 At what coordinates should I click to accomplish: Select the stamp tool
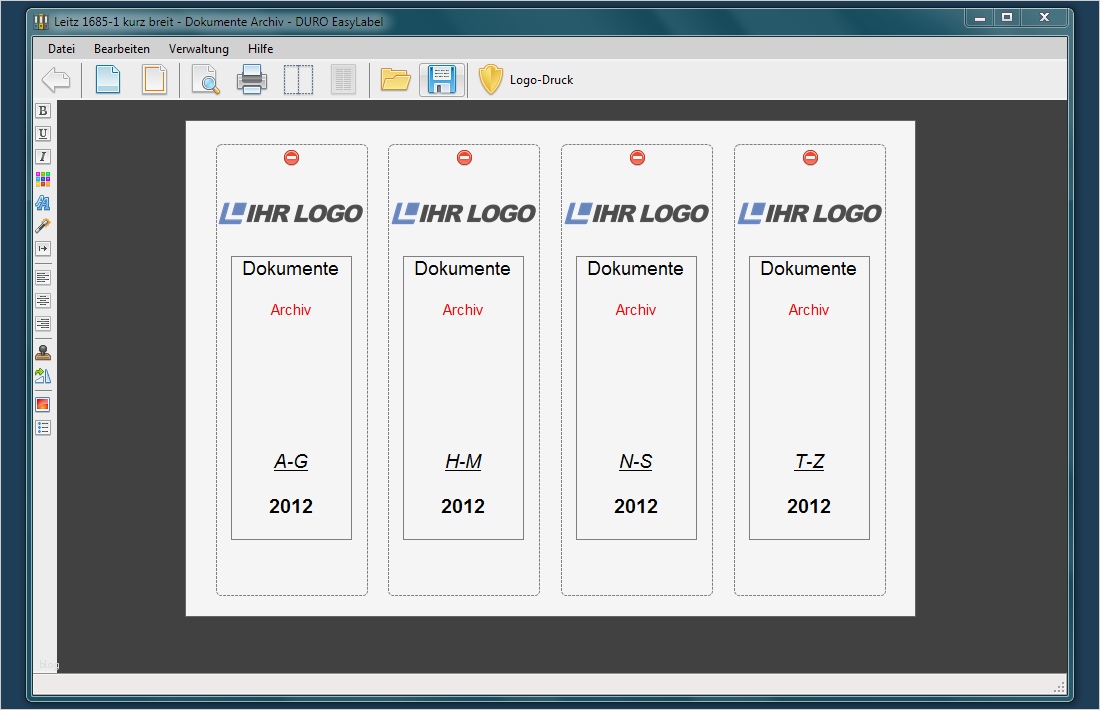tap(43, 353)
